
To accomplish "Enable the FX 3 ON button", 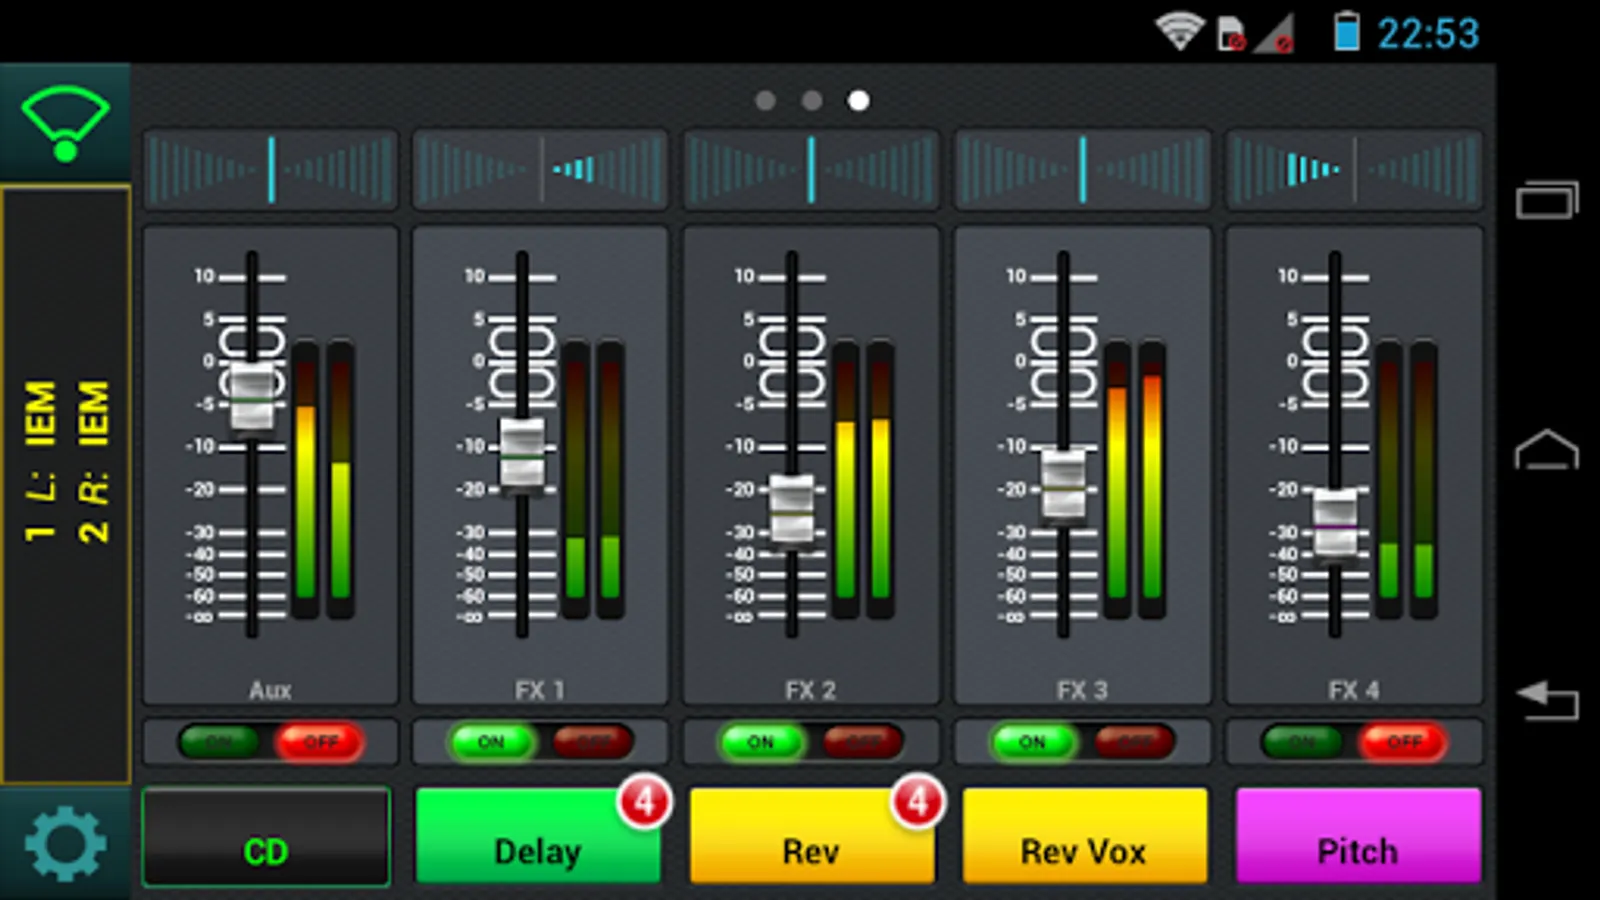I will click(1032, 742).
